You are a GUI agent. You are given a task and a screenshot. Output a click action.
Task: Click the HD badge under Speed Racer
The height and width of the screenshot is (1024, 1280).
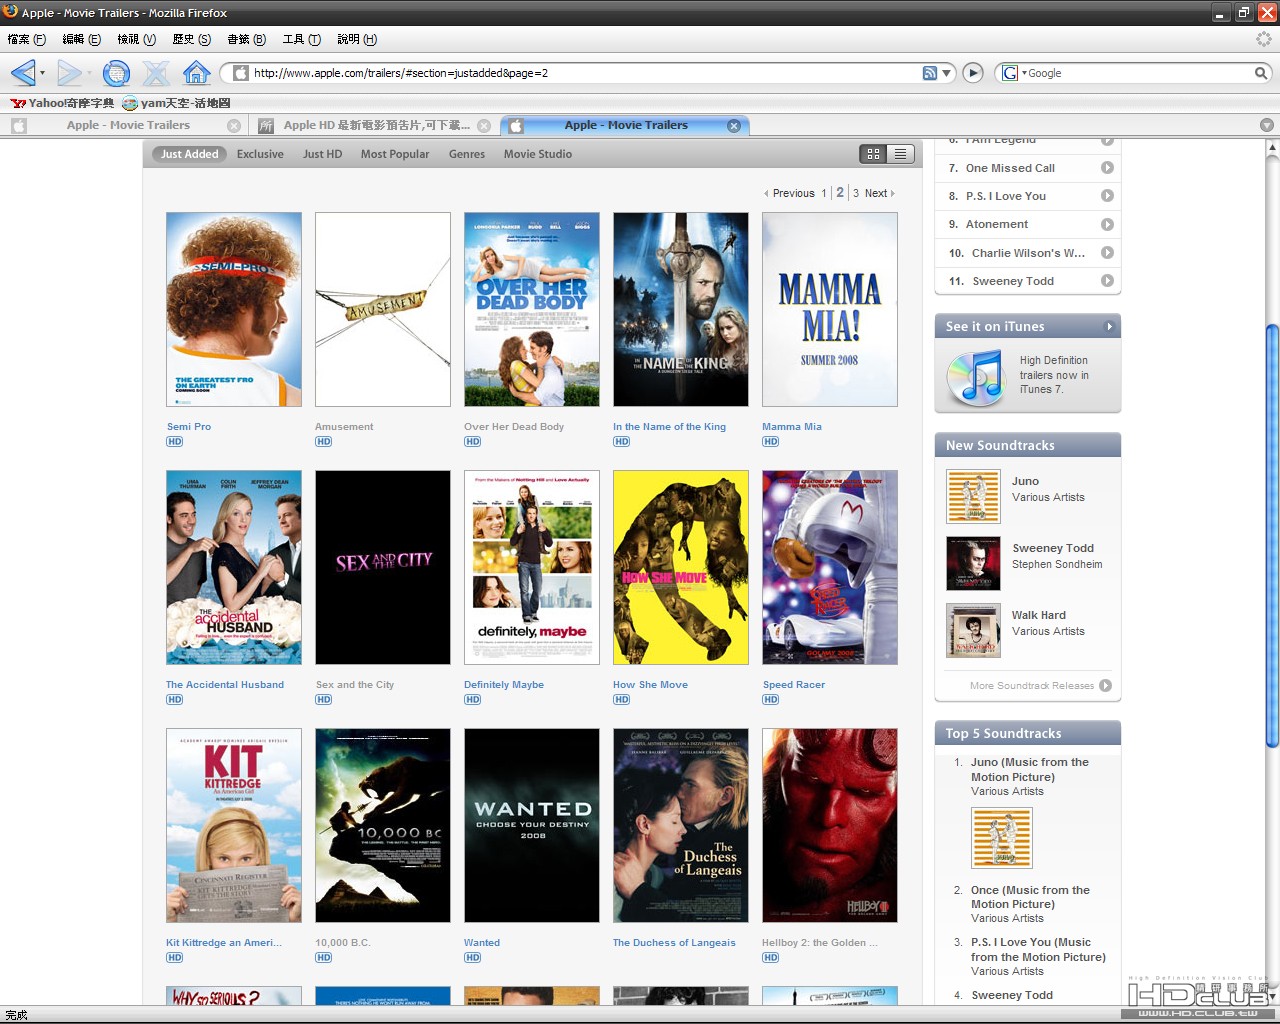pos(770,700)
